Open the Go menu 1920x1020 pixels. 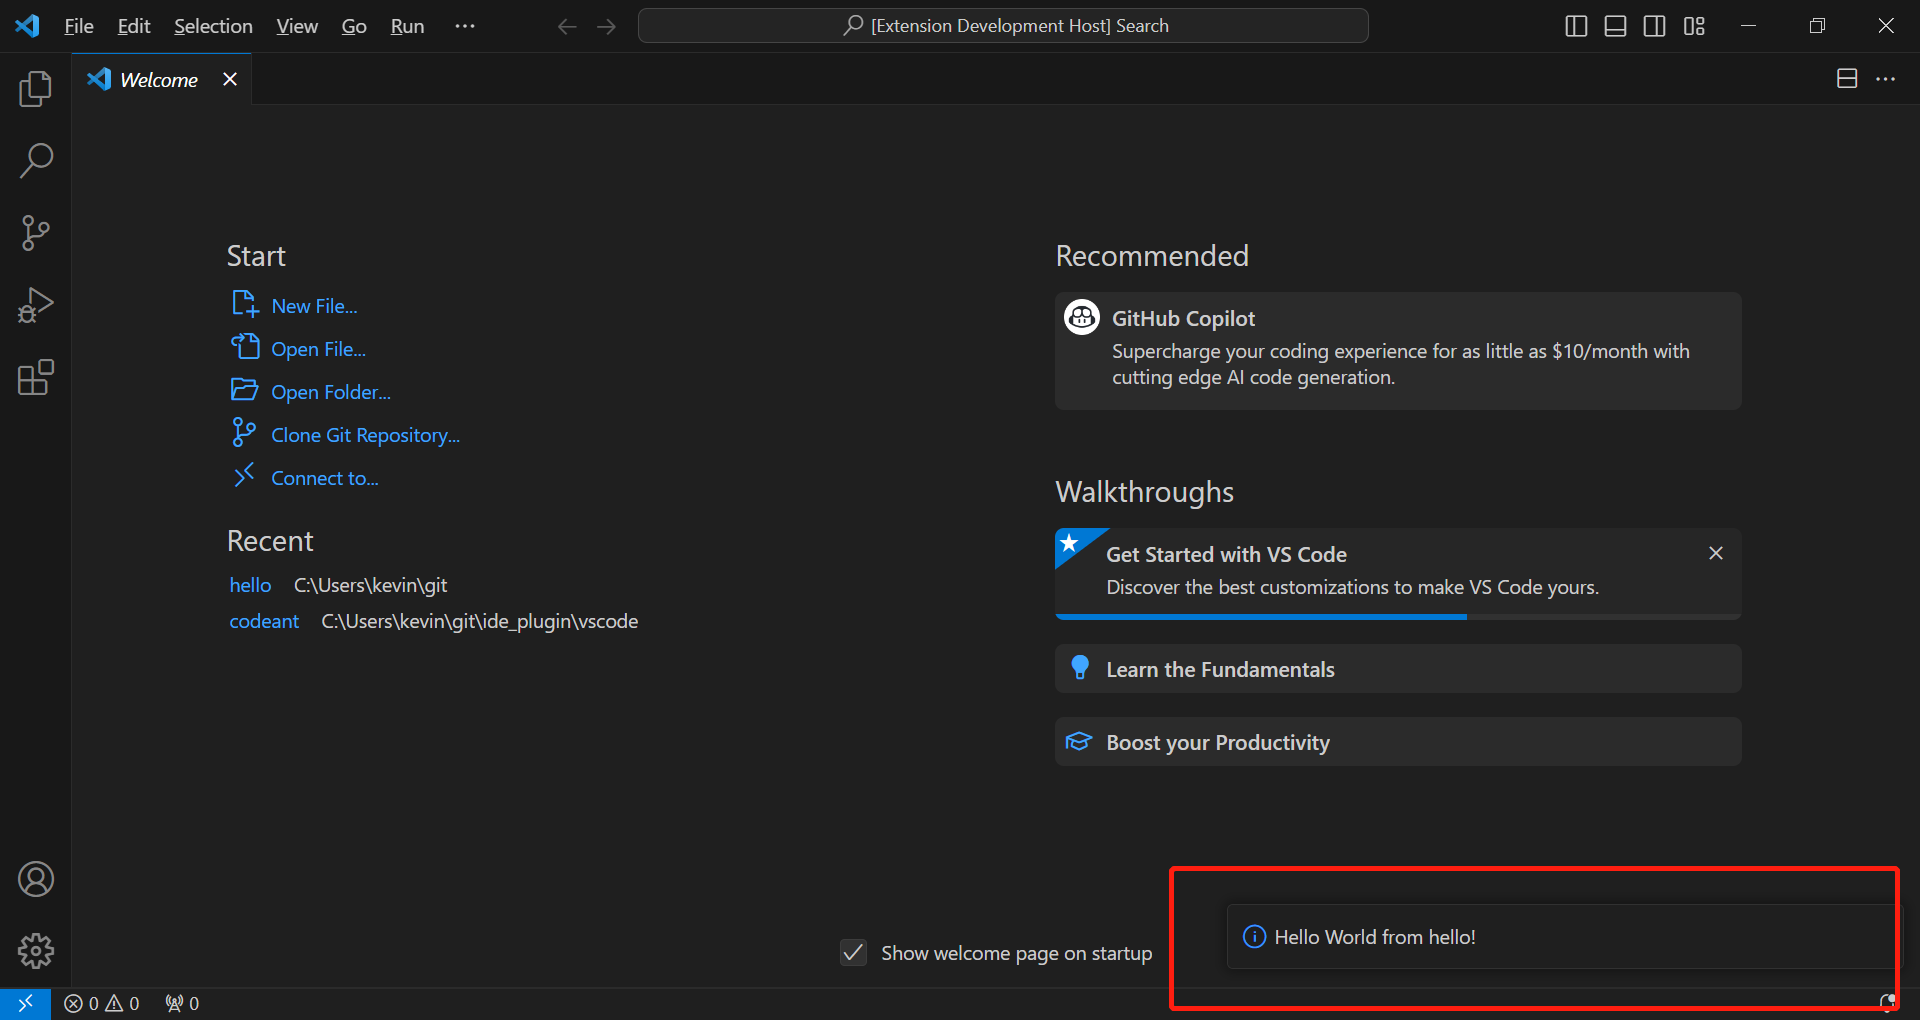(354, 26)
